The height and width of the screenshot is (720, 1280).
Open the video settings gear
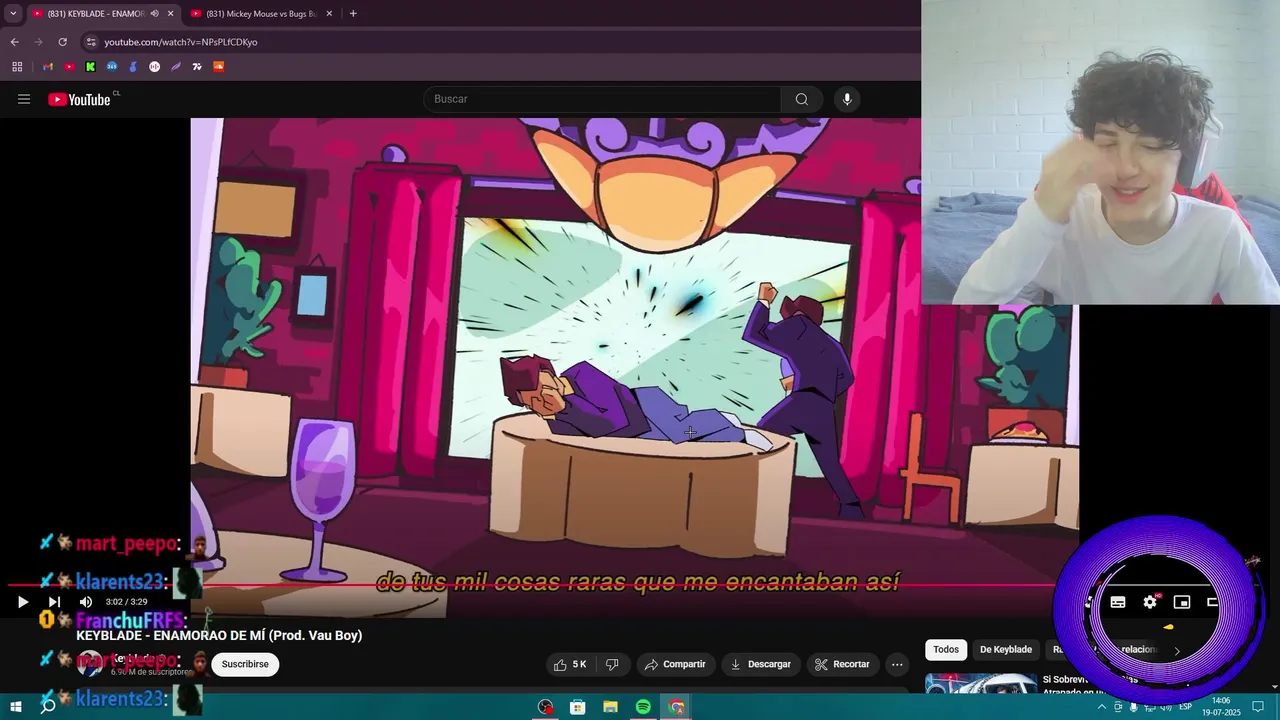coord(1150,602)
